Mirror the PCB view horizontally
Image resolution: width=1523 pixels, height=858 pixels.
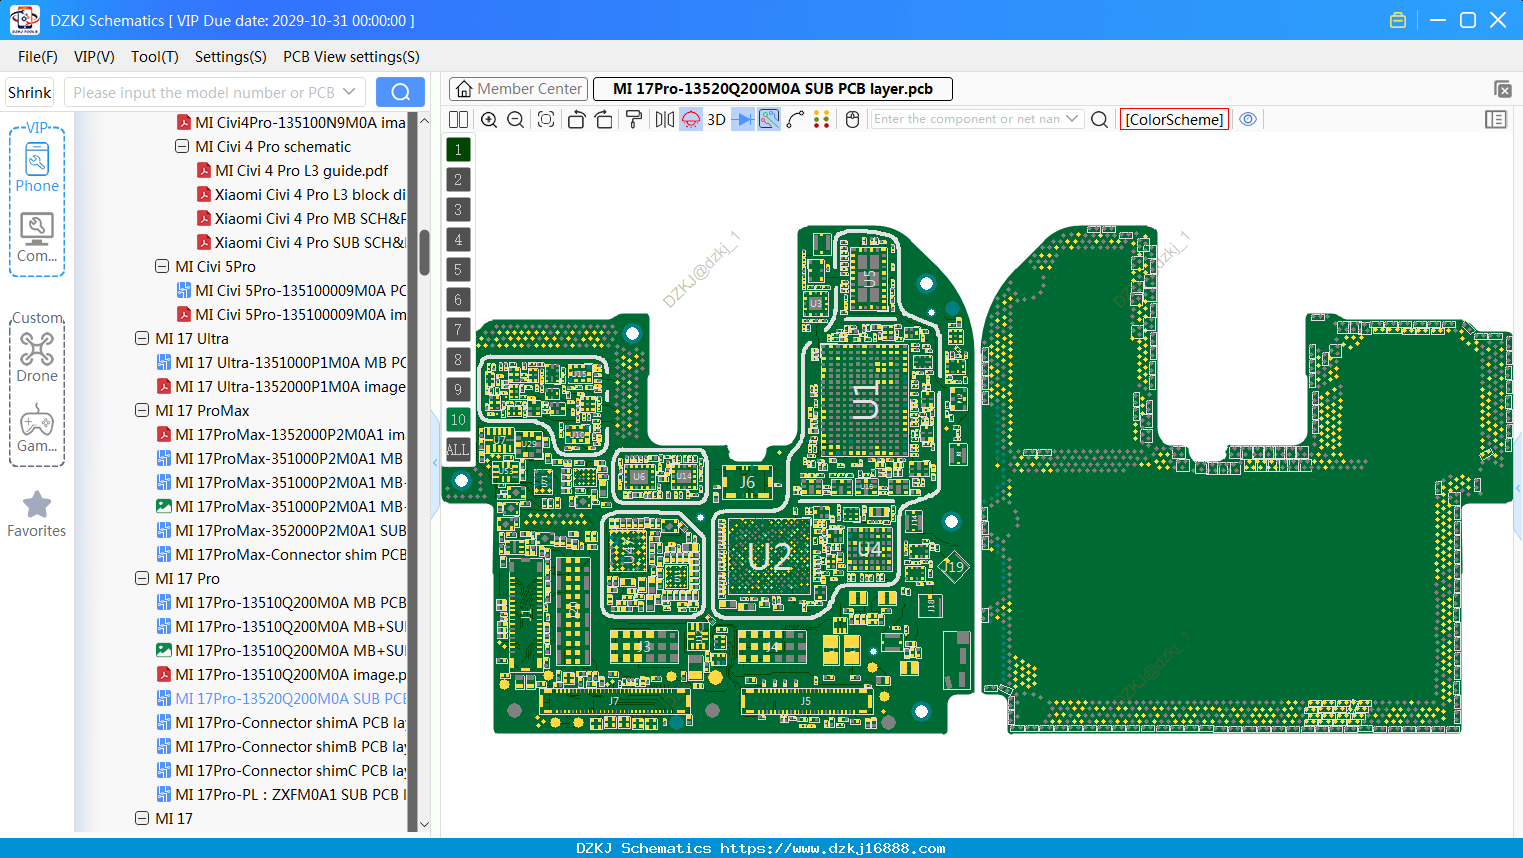click(665, 119)
